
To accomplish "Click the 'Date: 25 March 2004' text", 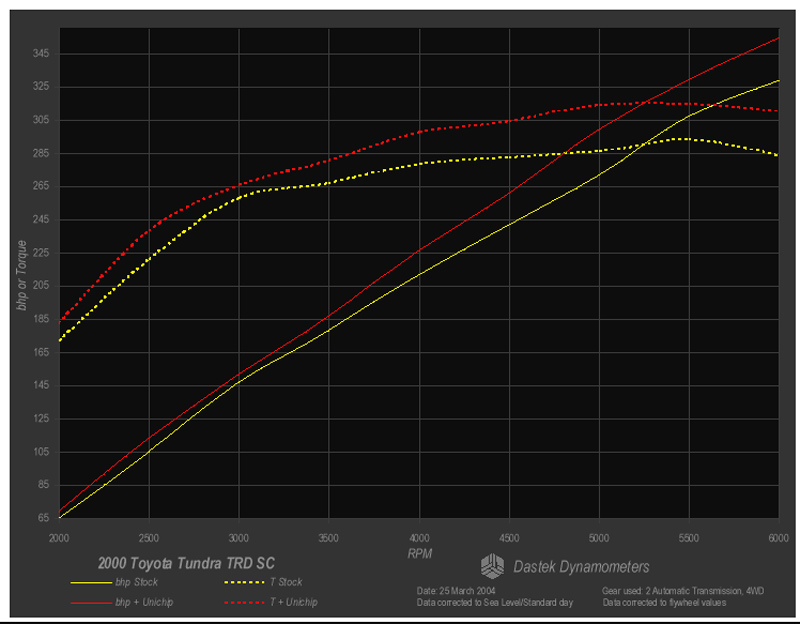I will coord(456,591).
